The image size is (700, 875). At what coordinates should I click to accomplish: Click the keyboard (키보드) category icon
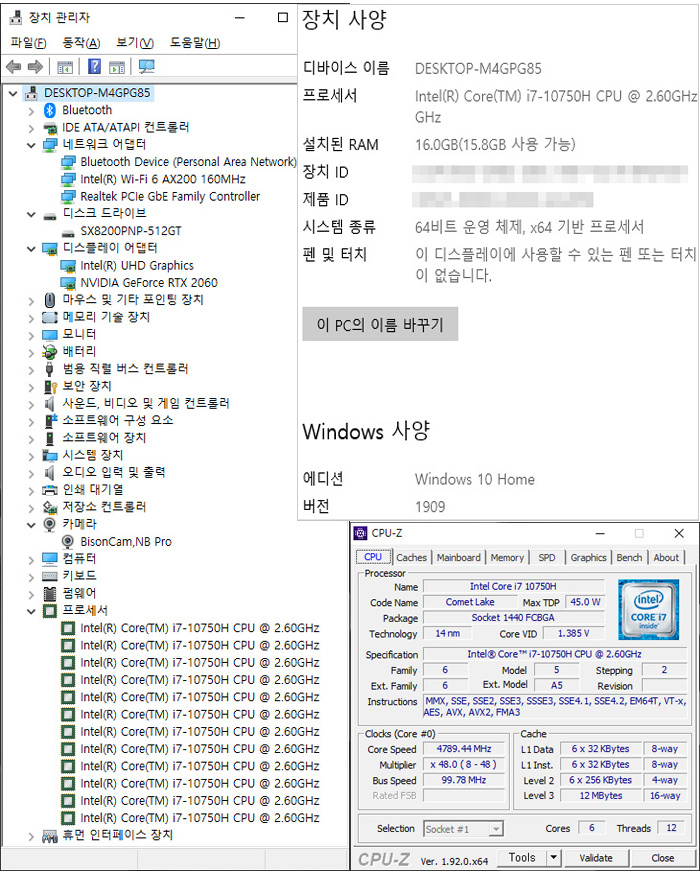pos(50,576)
